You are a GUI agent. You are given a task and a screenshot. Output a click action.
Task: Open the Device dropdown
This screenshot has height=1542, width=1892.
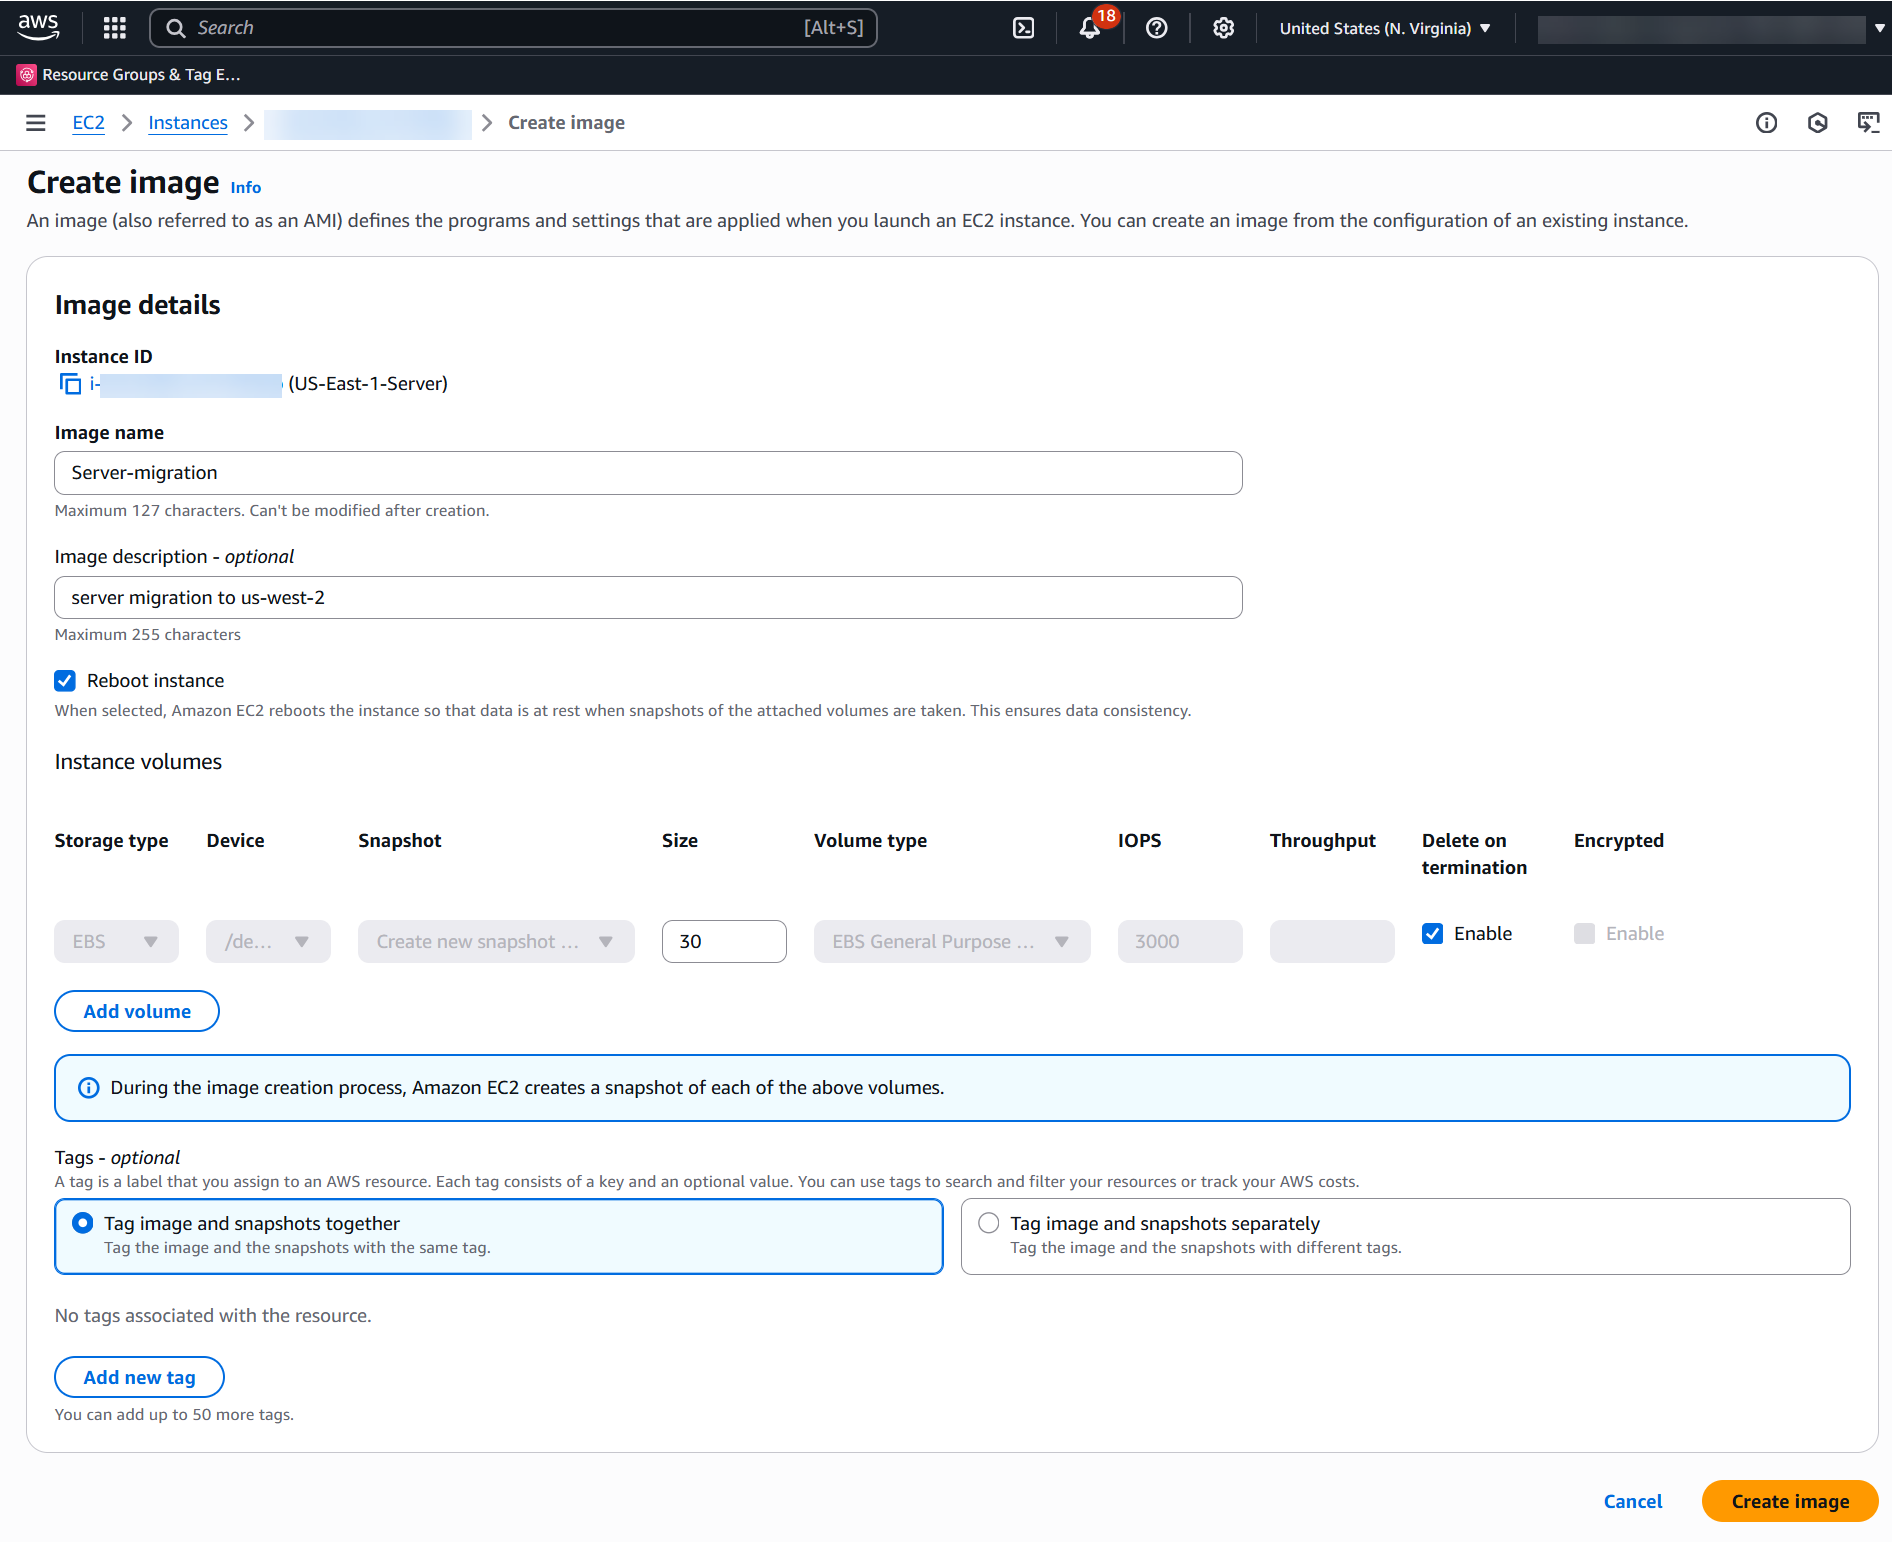[x=268, y=942]
